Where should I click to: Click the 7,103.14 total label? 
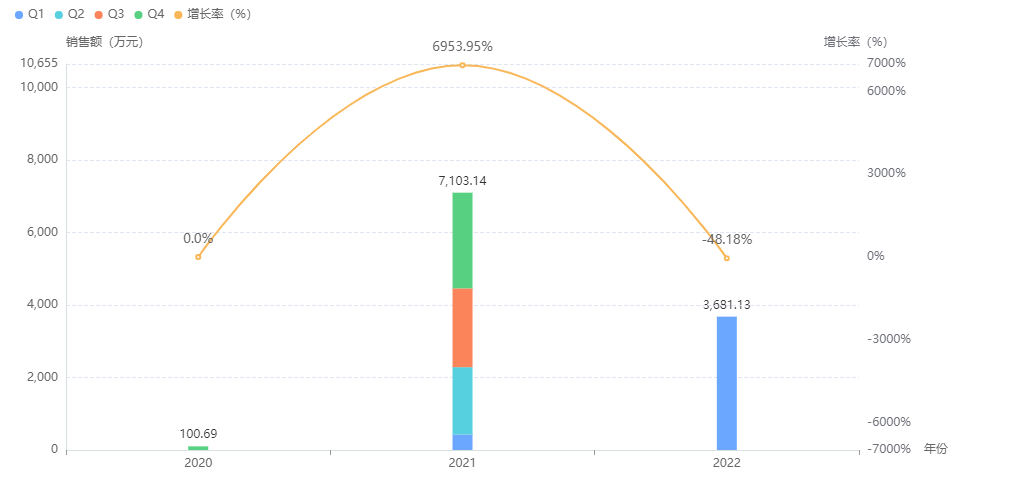[x=462, y=181]
